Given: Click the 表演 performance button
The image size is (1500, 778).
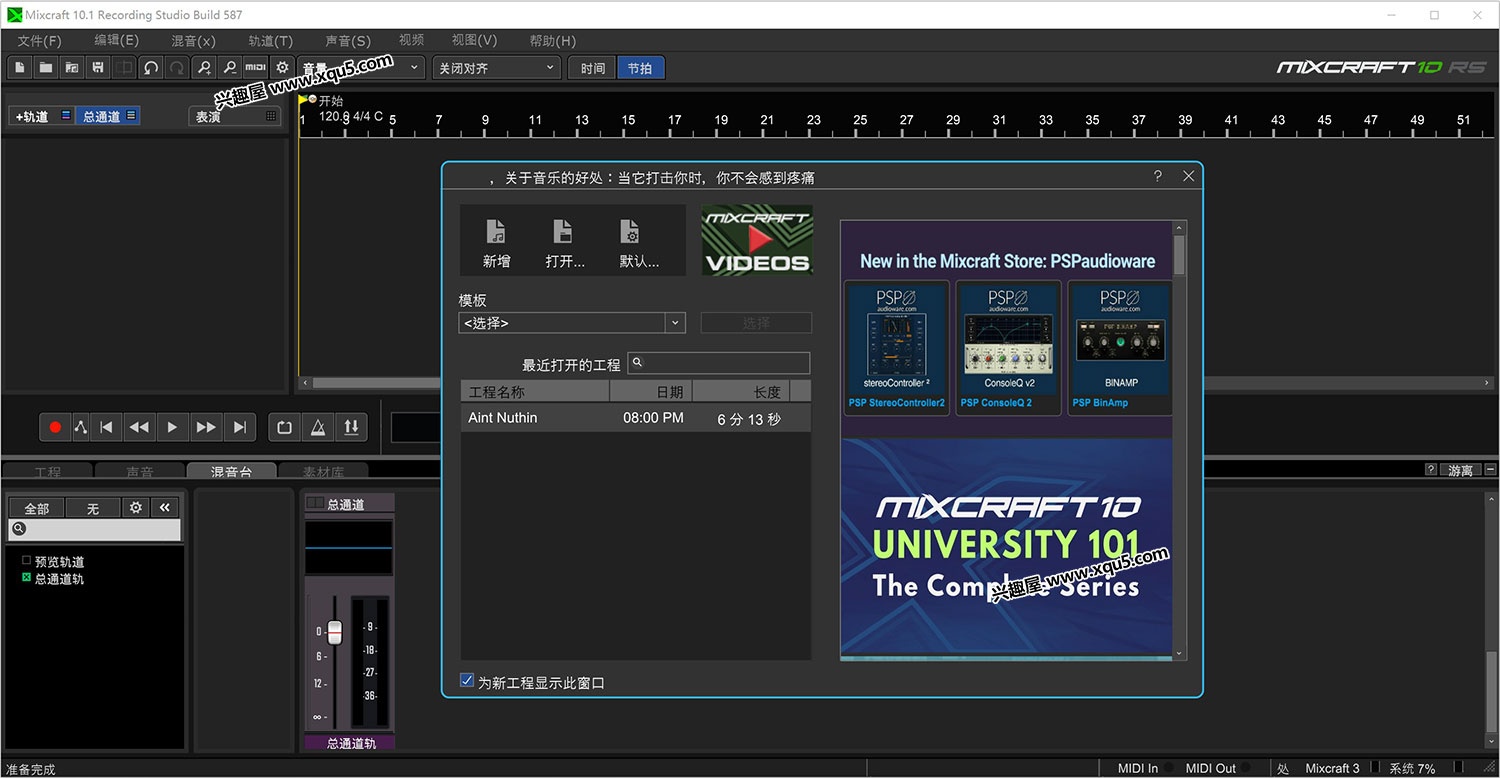Looking at the screenshot, I should (x=234, y=117).
